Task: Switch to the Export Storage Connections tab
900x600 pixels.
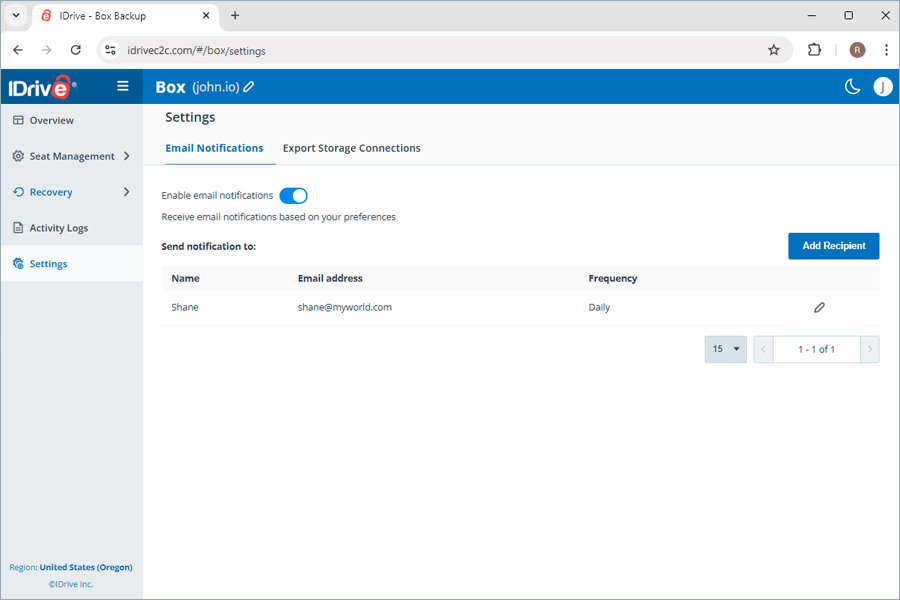Action: click(x=351, y=147)
